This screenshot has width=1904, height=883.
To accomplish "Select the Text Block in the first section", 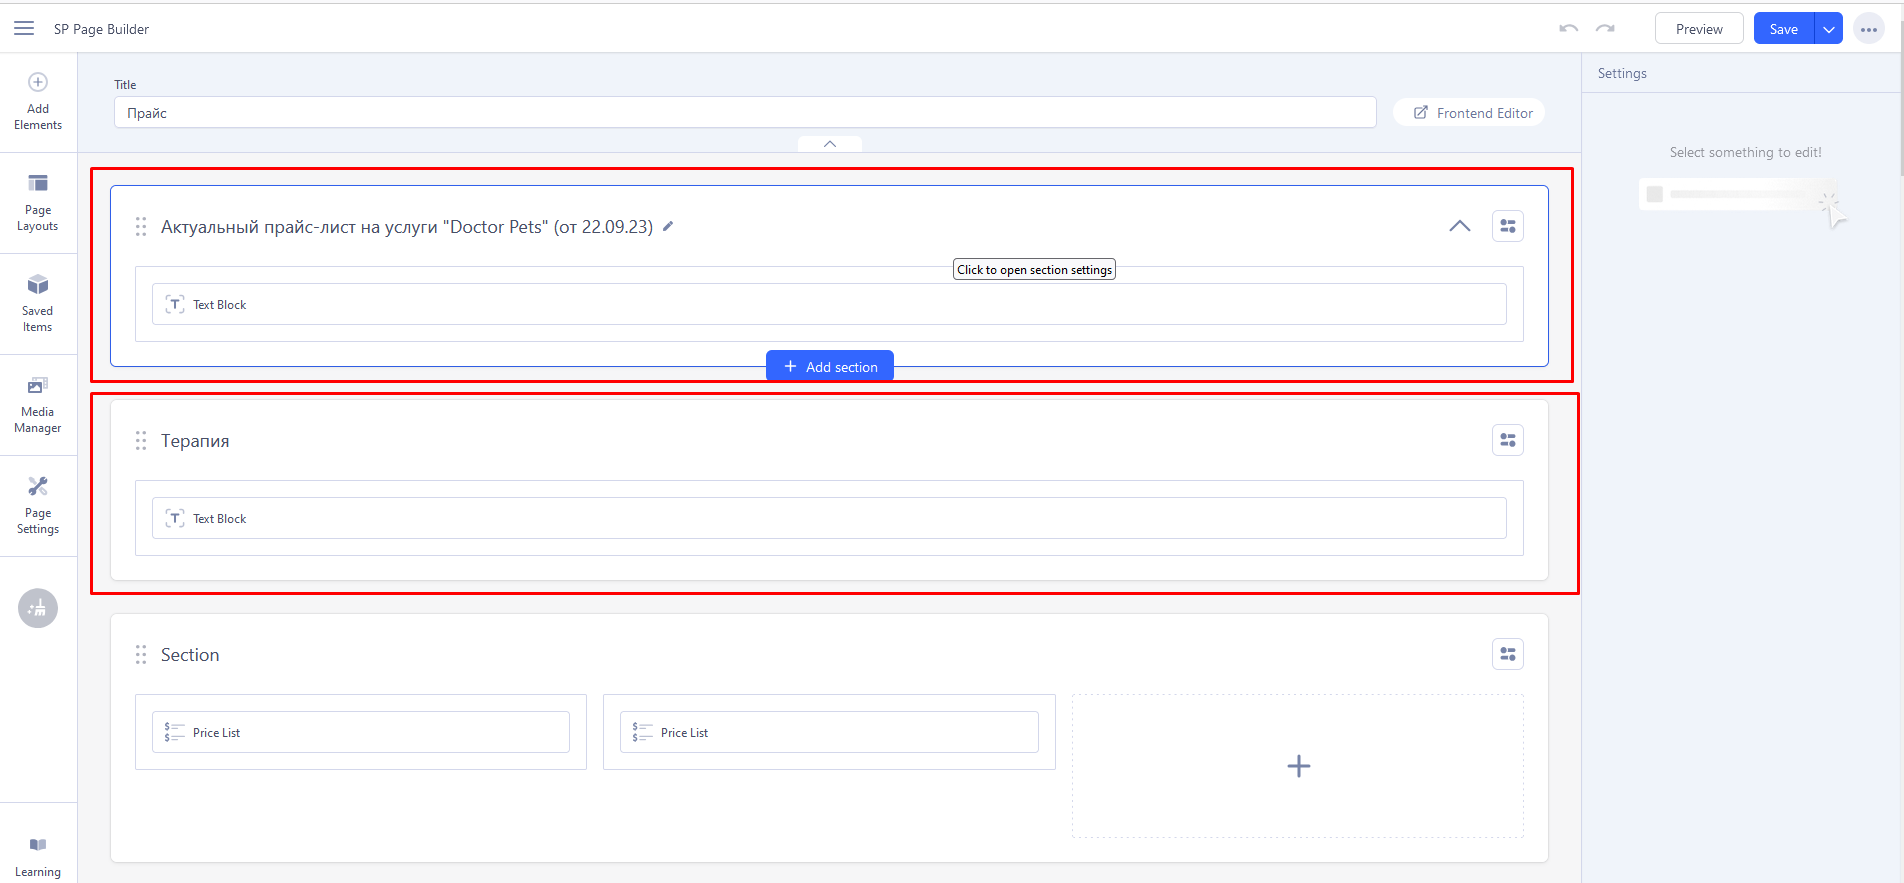I will (x=829, y=304).
